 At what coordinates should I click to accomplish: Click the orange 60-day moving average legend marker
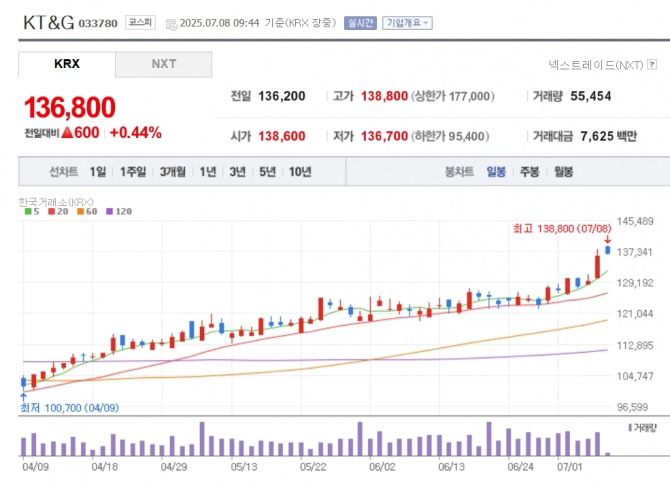coord(79,212)
